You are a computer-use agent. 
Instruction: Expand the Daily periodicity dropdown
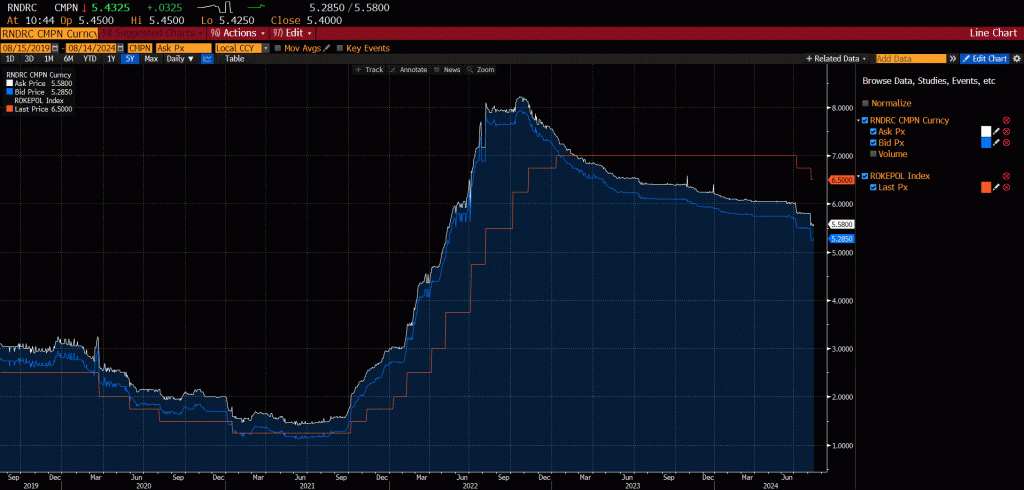[180, 59]
